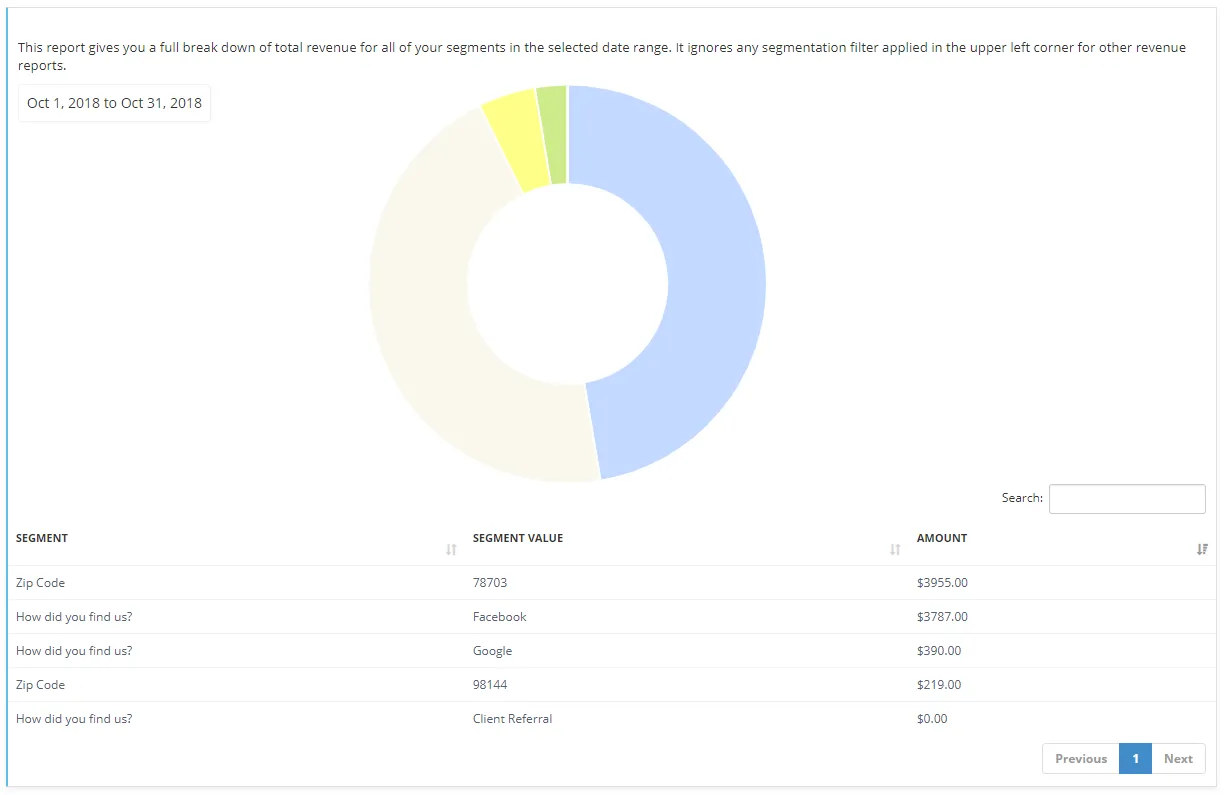
Task: Click the Search label text
Action: point(1022,498)
